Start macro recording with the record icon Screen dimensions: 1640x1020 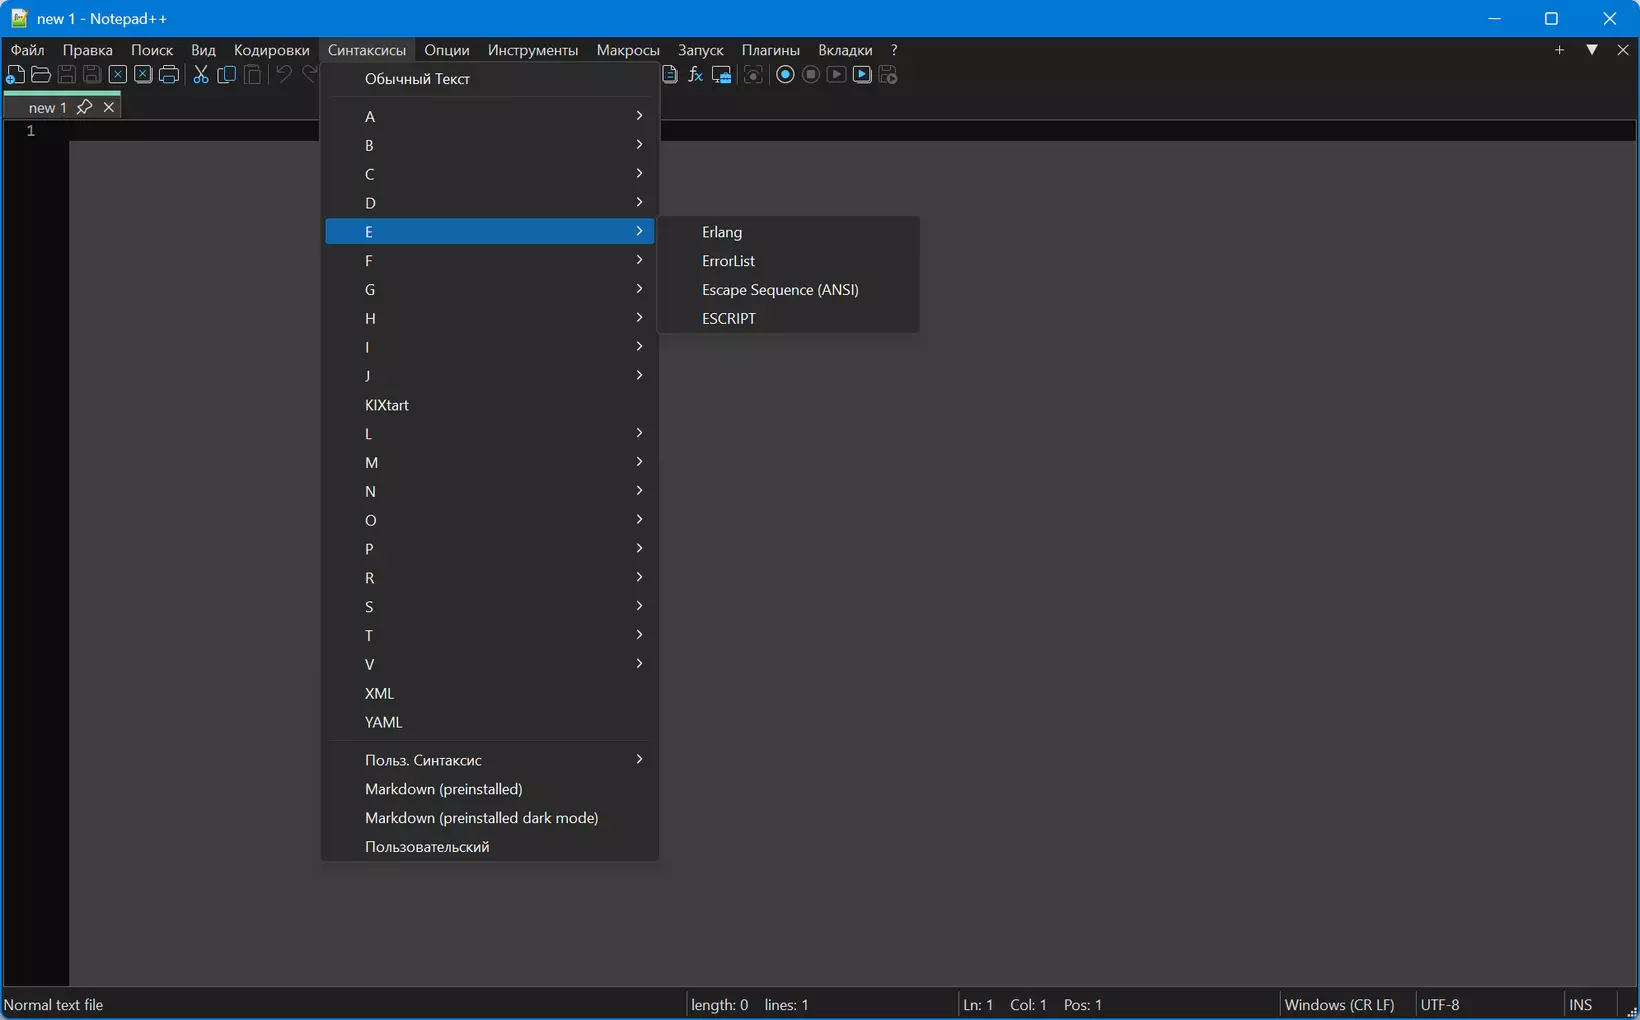click(785, 75)
